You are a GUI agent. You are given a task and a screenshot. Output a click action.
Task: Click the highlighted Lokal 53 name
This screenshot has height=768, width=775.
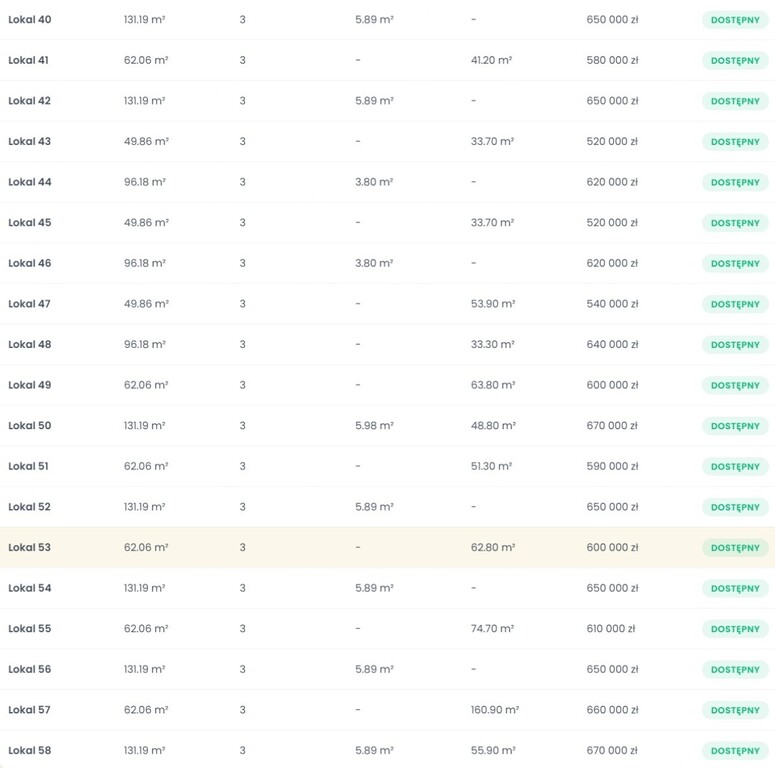click(x=30, y=548)
